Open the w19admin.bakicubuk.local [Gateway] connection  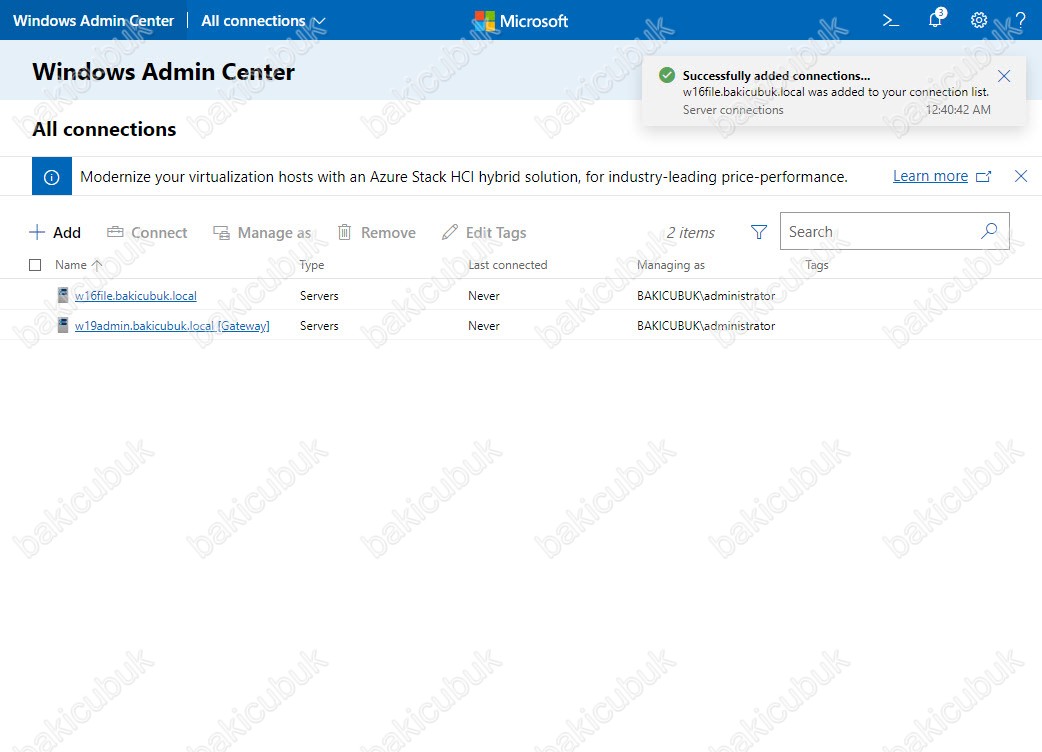[172, 326]
